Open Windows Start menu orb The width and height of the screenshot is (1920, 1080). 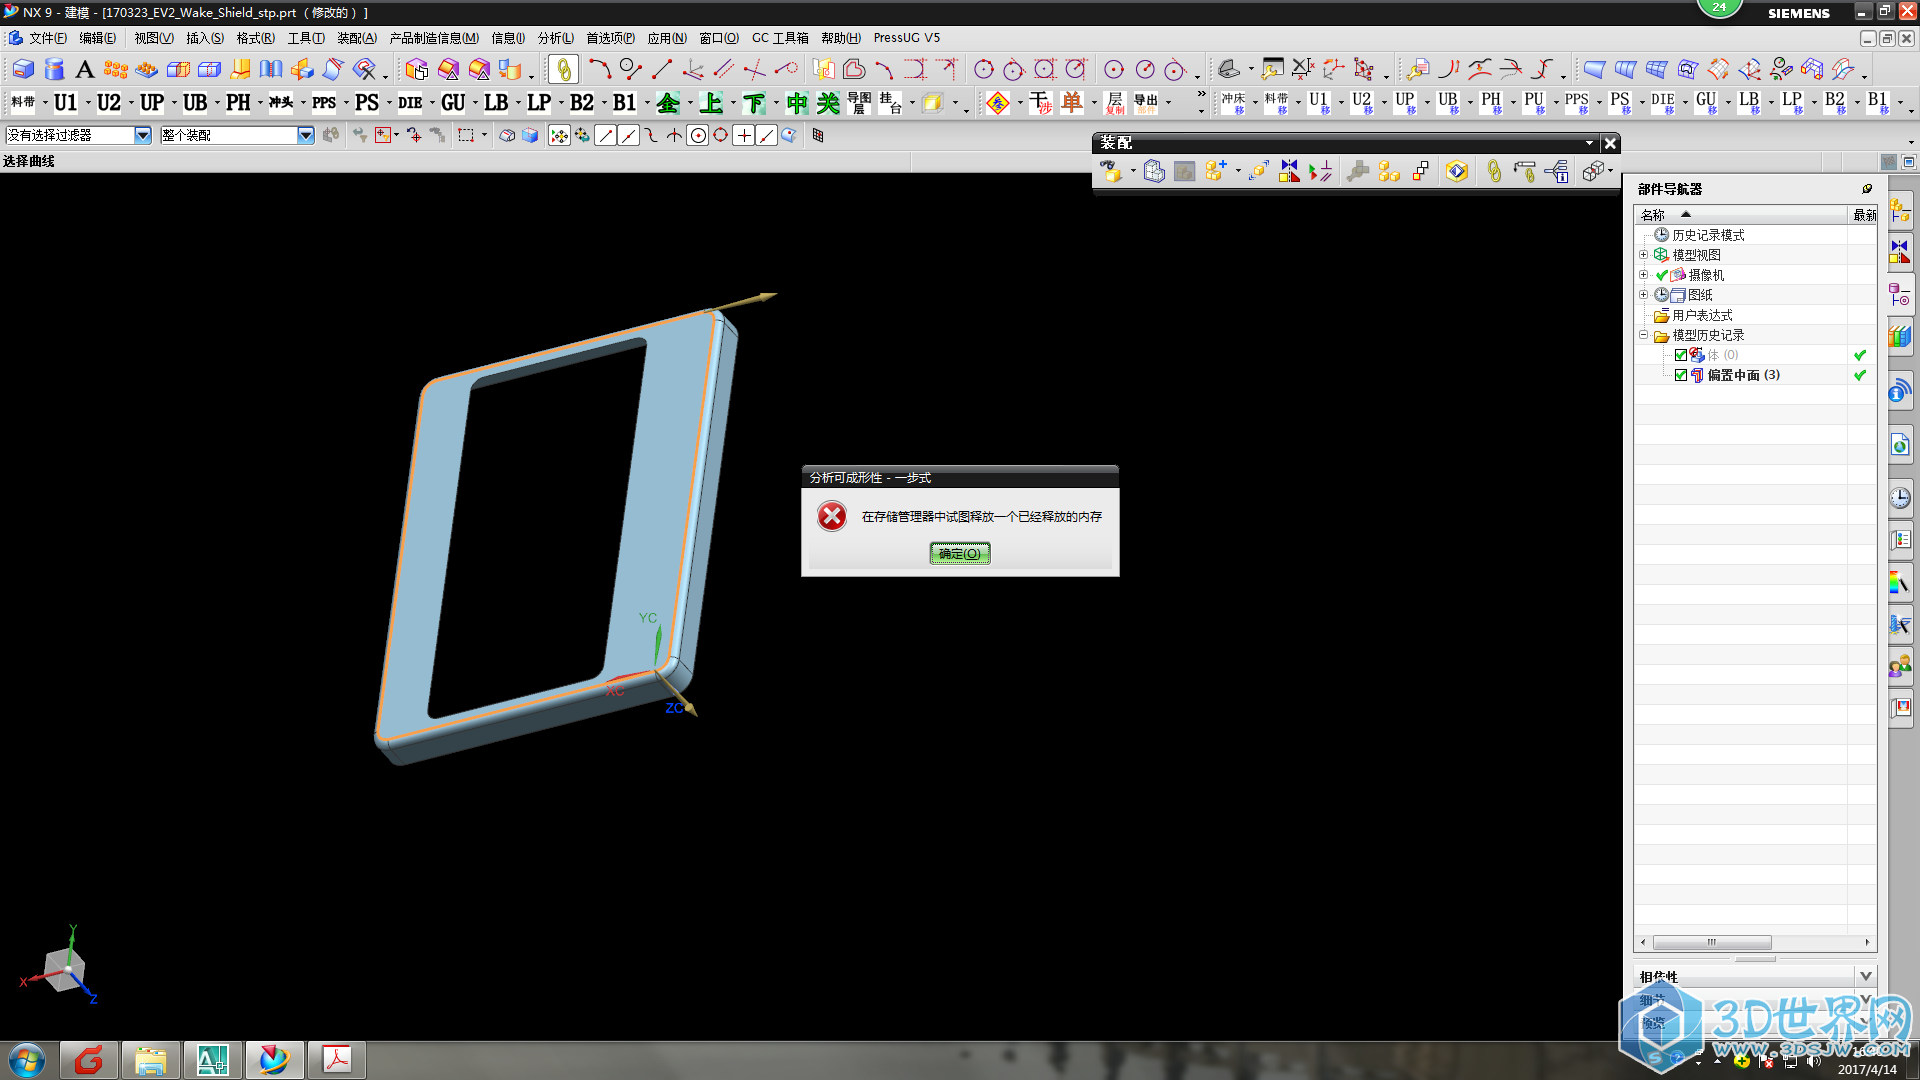(x=27, y=1059)
